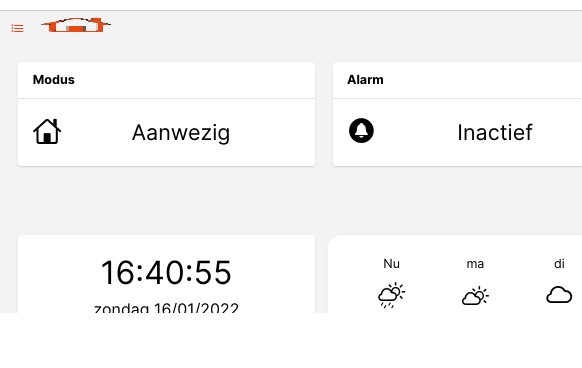Click the Modus card header
582x368 pixels.
pyautogui.click(x=166, y=80)
